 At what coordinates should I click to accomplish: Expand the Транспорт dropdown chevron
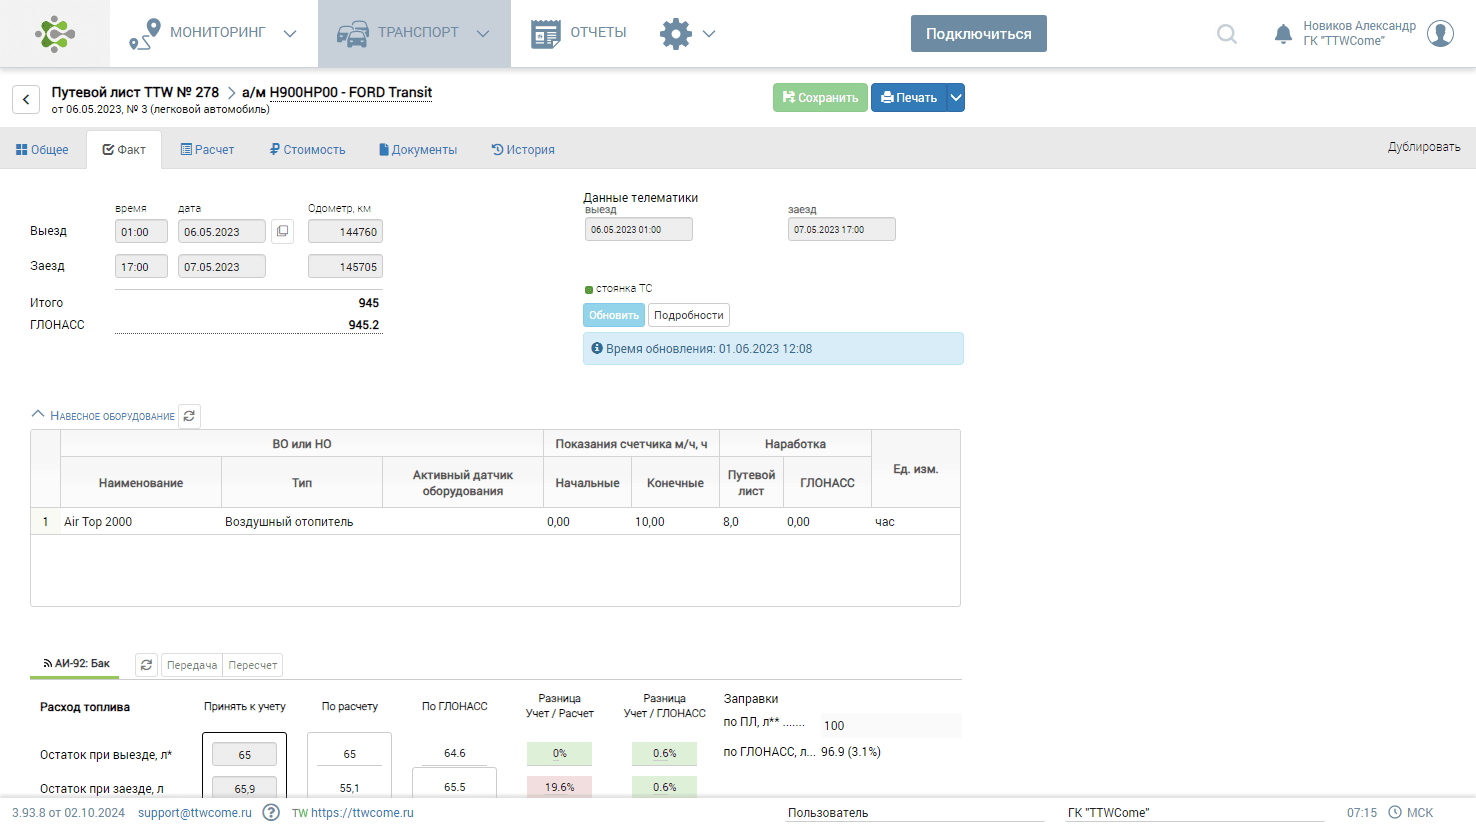[483, 33]
